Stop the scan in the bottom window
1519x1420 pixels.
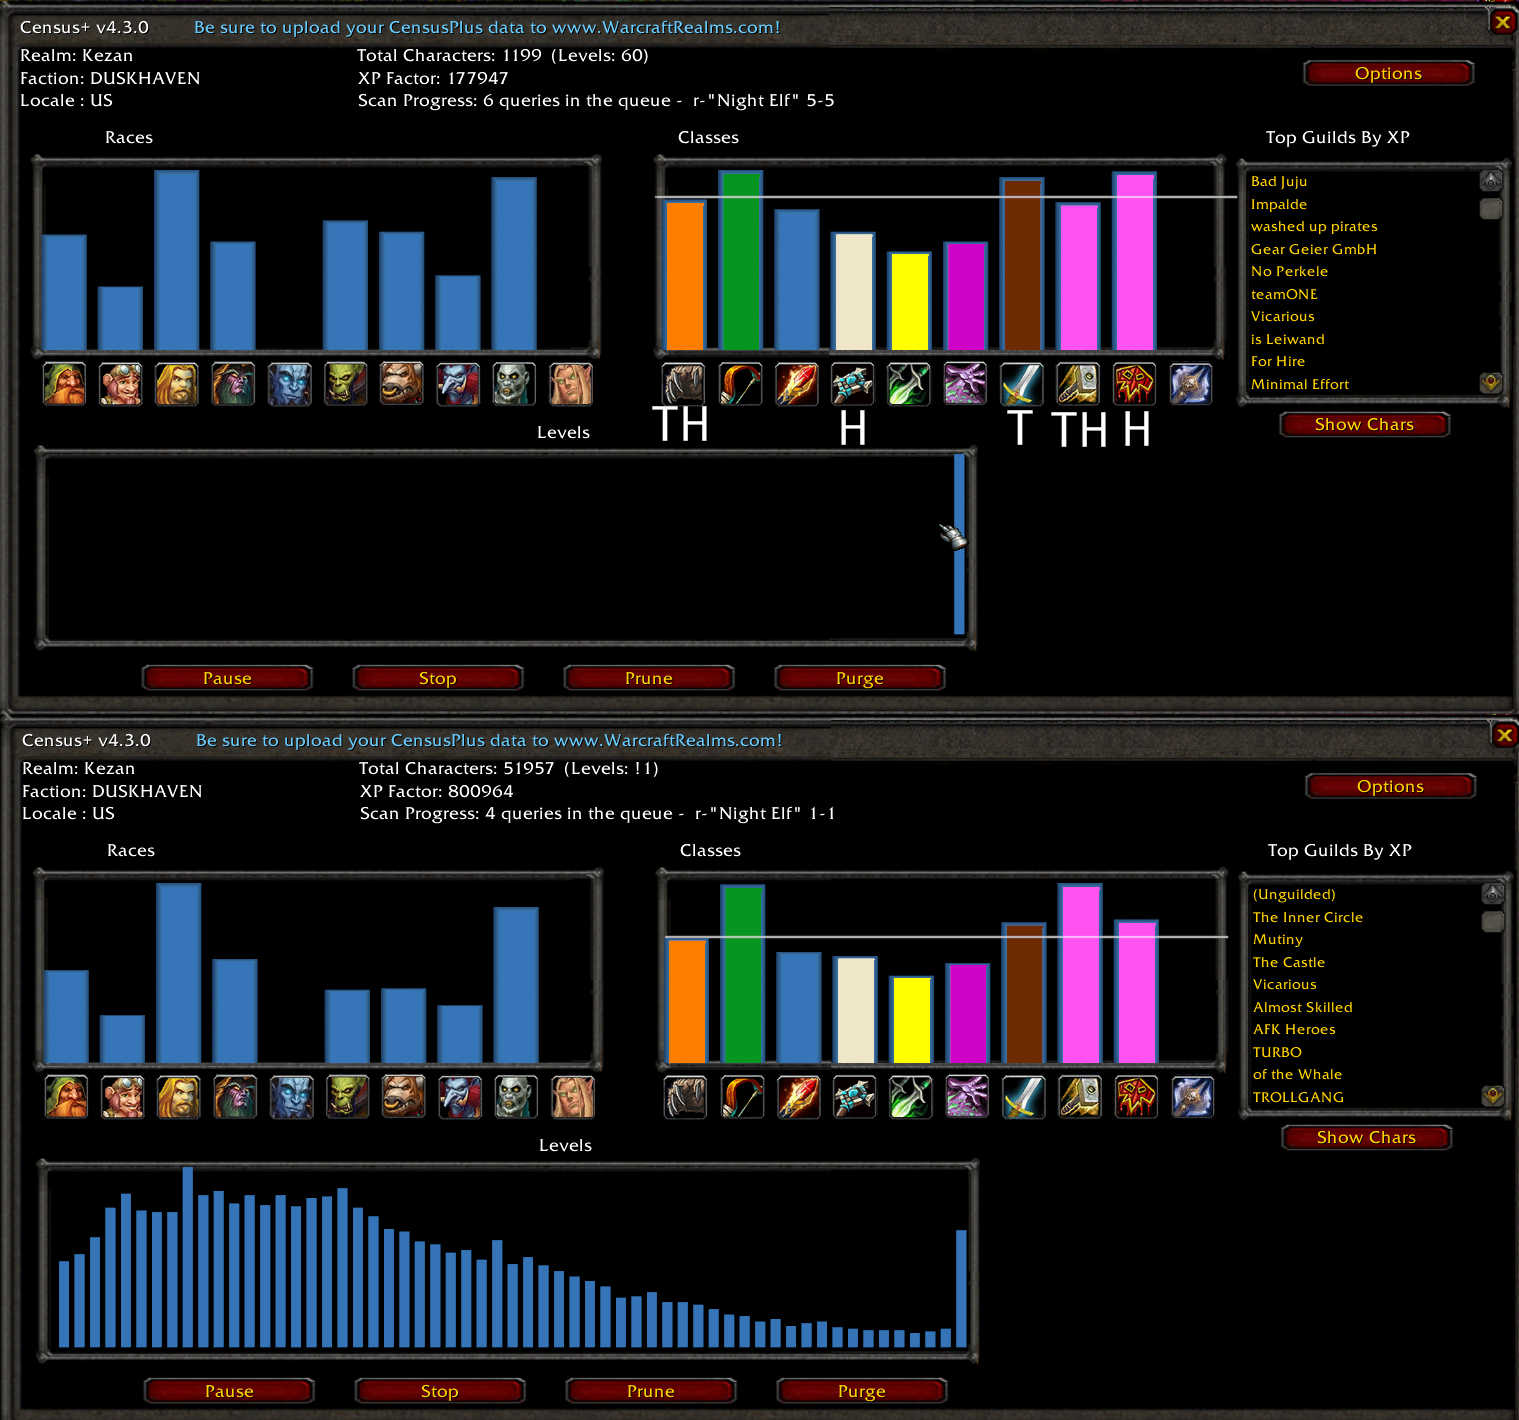click(440, 1391)
